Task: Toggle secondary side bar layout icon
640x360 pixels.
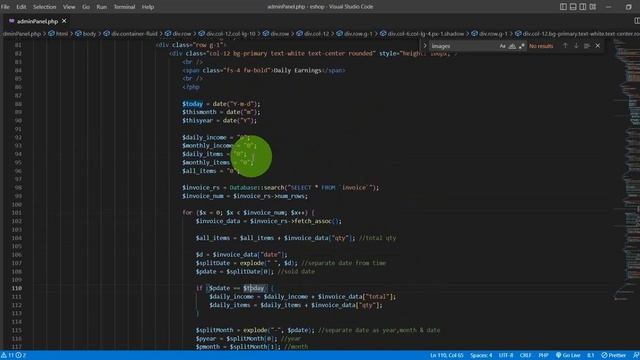Action: [583, 7]
